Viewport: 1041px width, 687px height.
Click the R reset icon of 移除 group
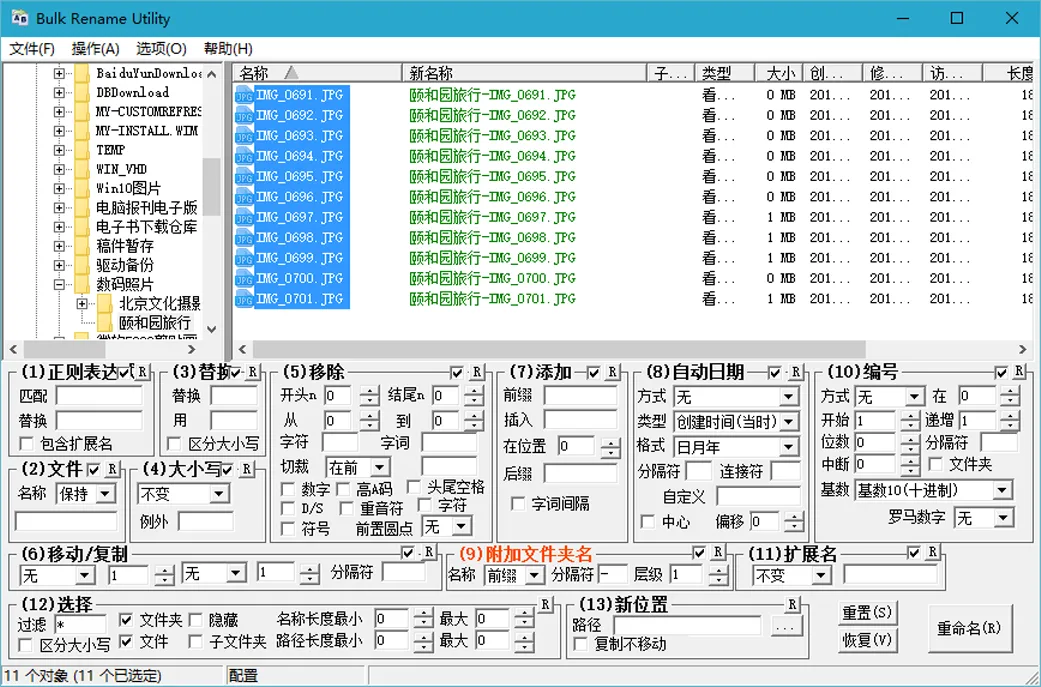(x=476, y=372)
